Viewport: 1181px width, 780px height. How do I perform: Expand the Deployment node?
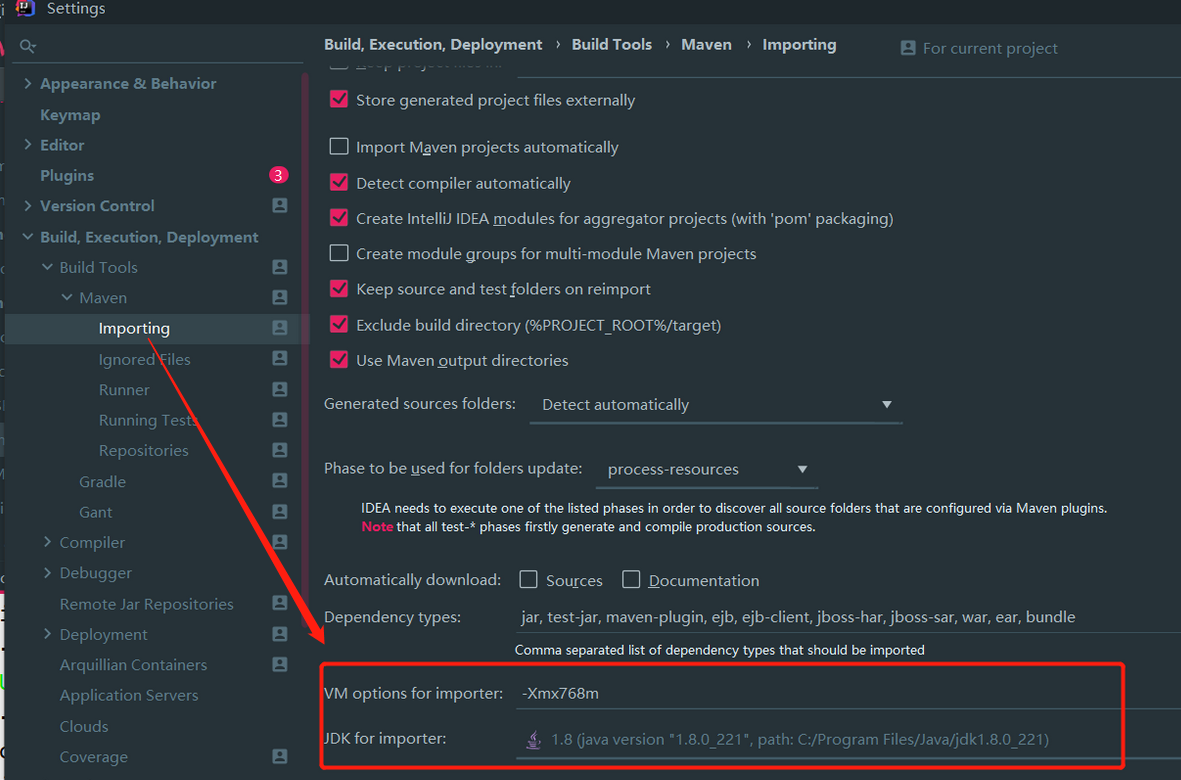(47, 634)
